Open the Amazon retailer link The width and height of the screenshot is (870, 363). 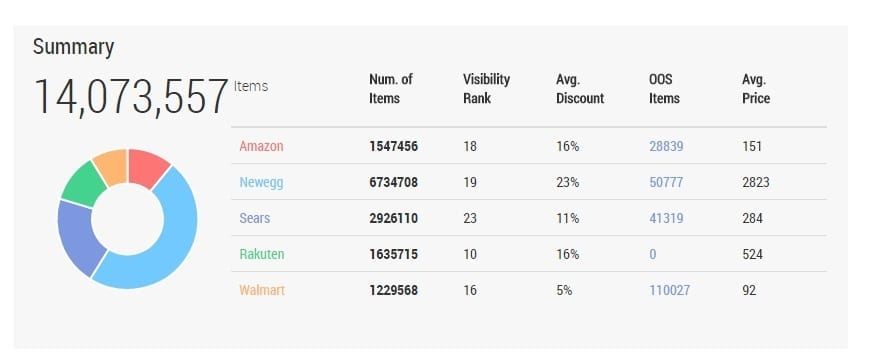pyautogui.click(x=261, y=147)
